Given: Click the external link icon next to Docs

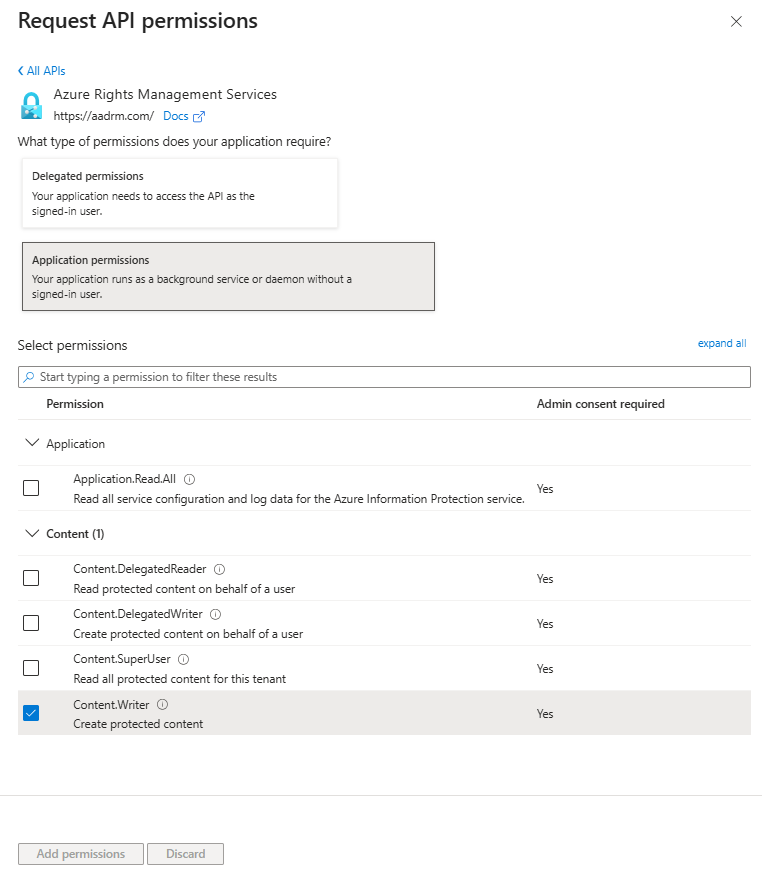Looking at the screenshot, I should coord(199,116).
